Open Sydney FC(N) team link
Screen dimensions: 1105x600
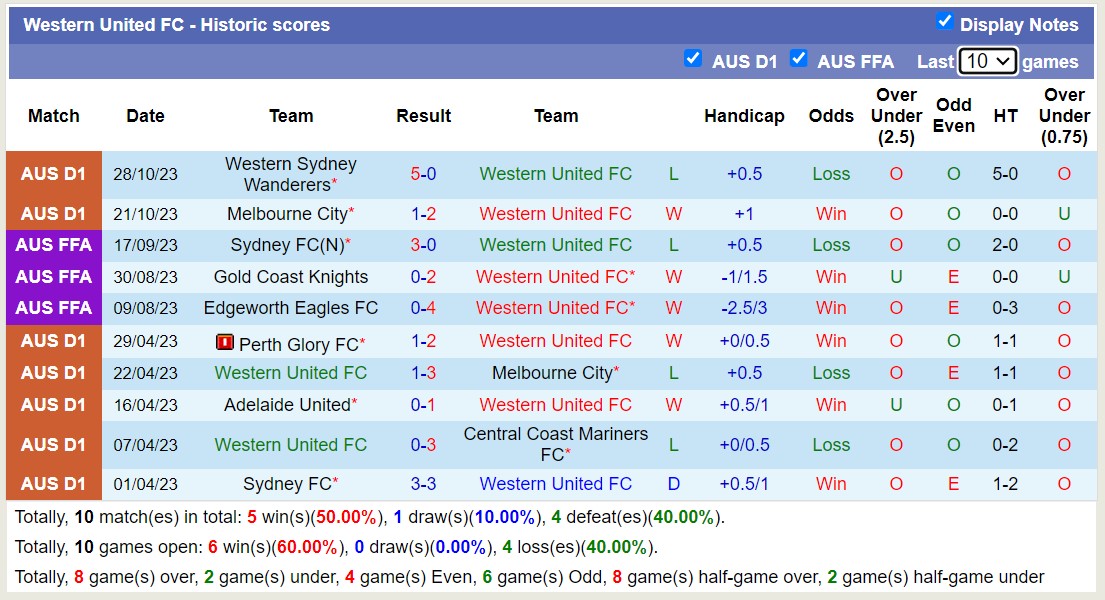tap(286, 245)
